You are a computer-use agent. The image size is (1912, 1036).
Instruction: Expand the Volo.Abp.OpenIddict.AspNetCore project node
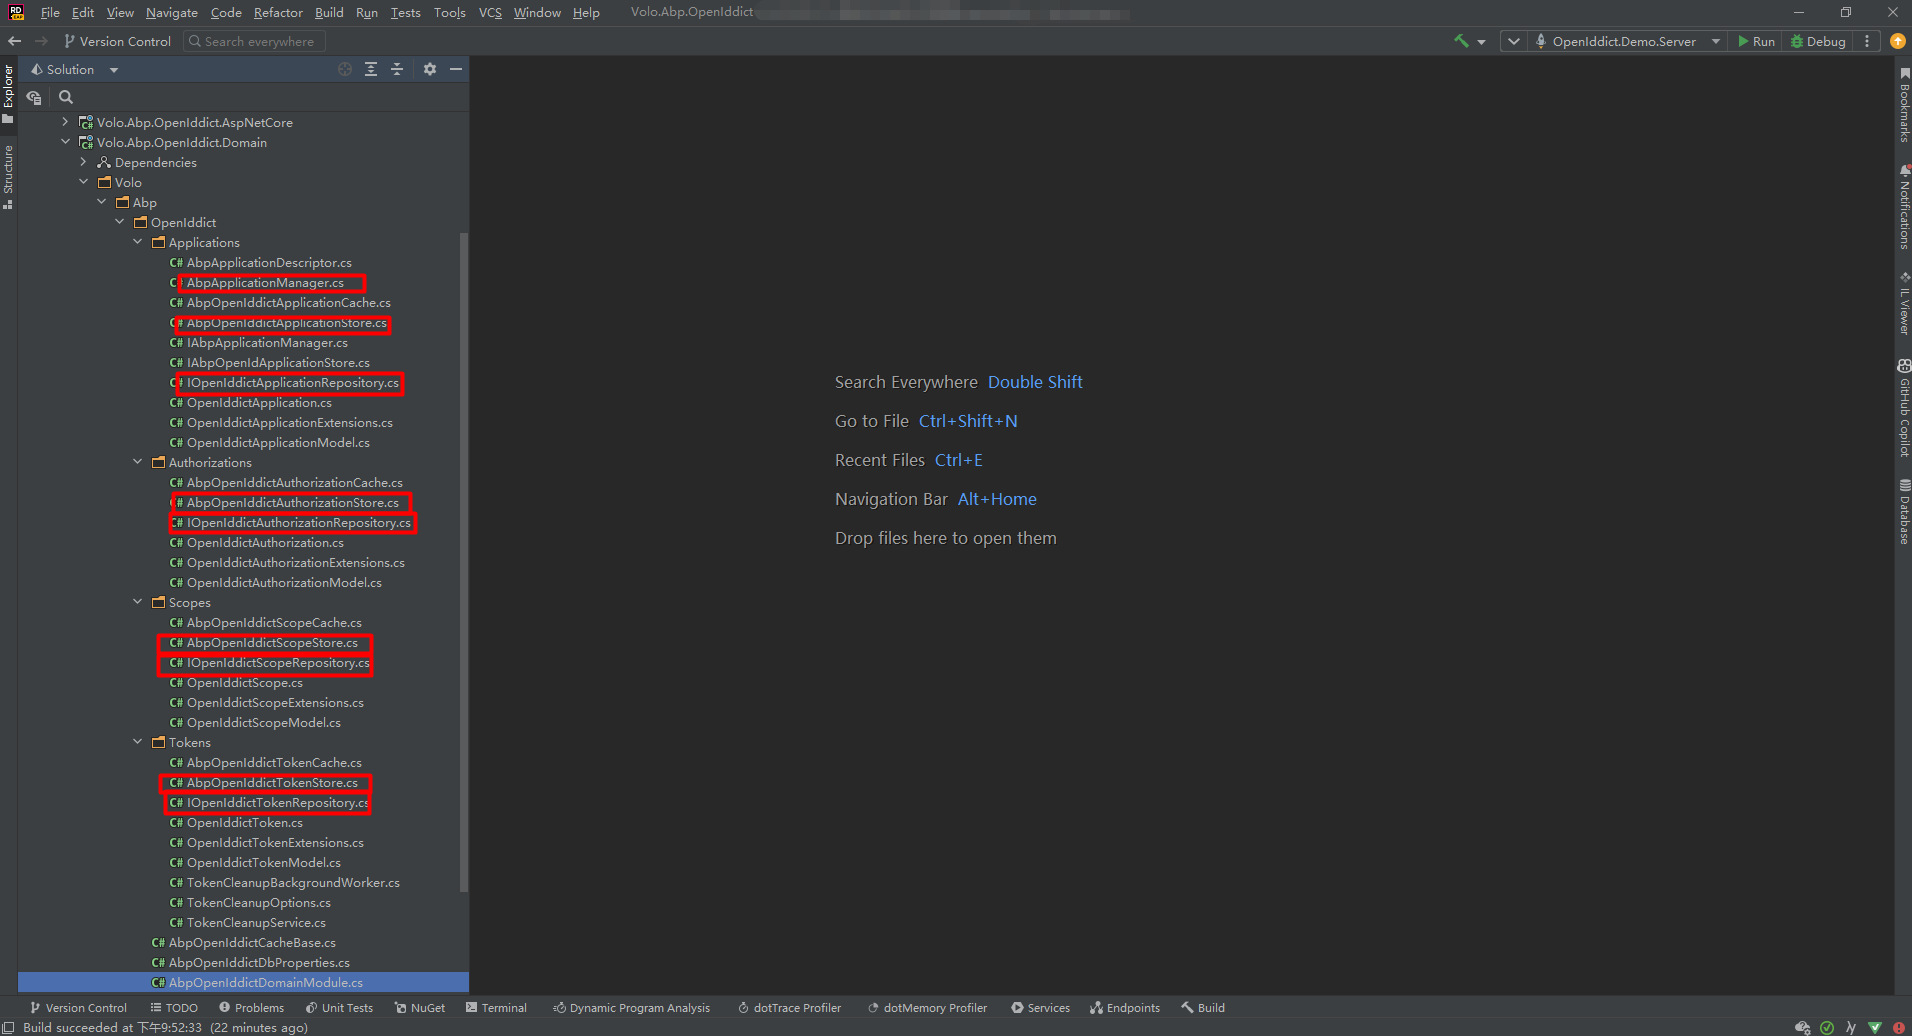(x=66, y=122)
